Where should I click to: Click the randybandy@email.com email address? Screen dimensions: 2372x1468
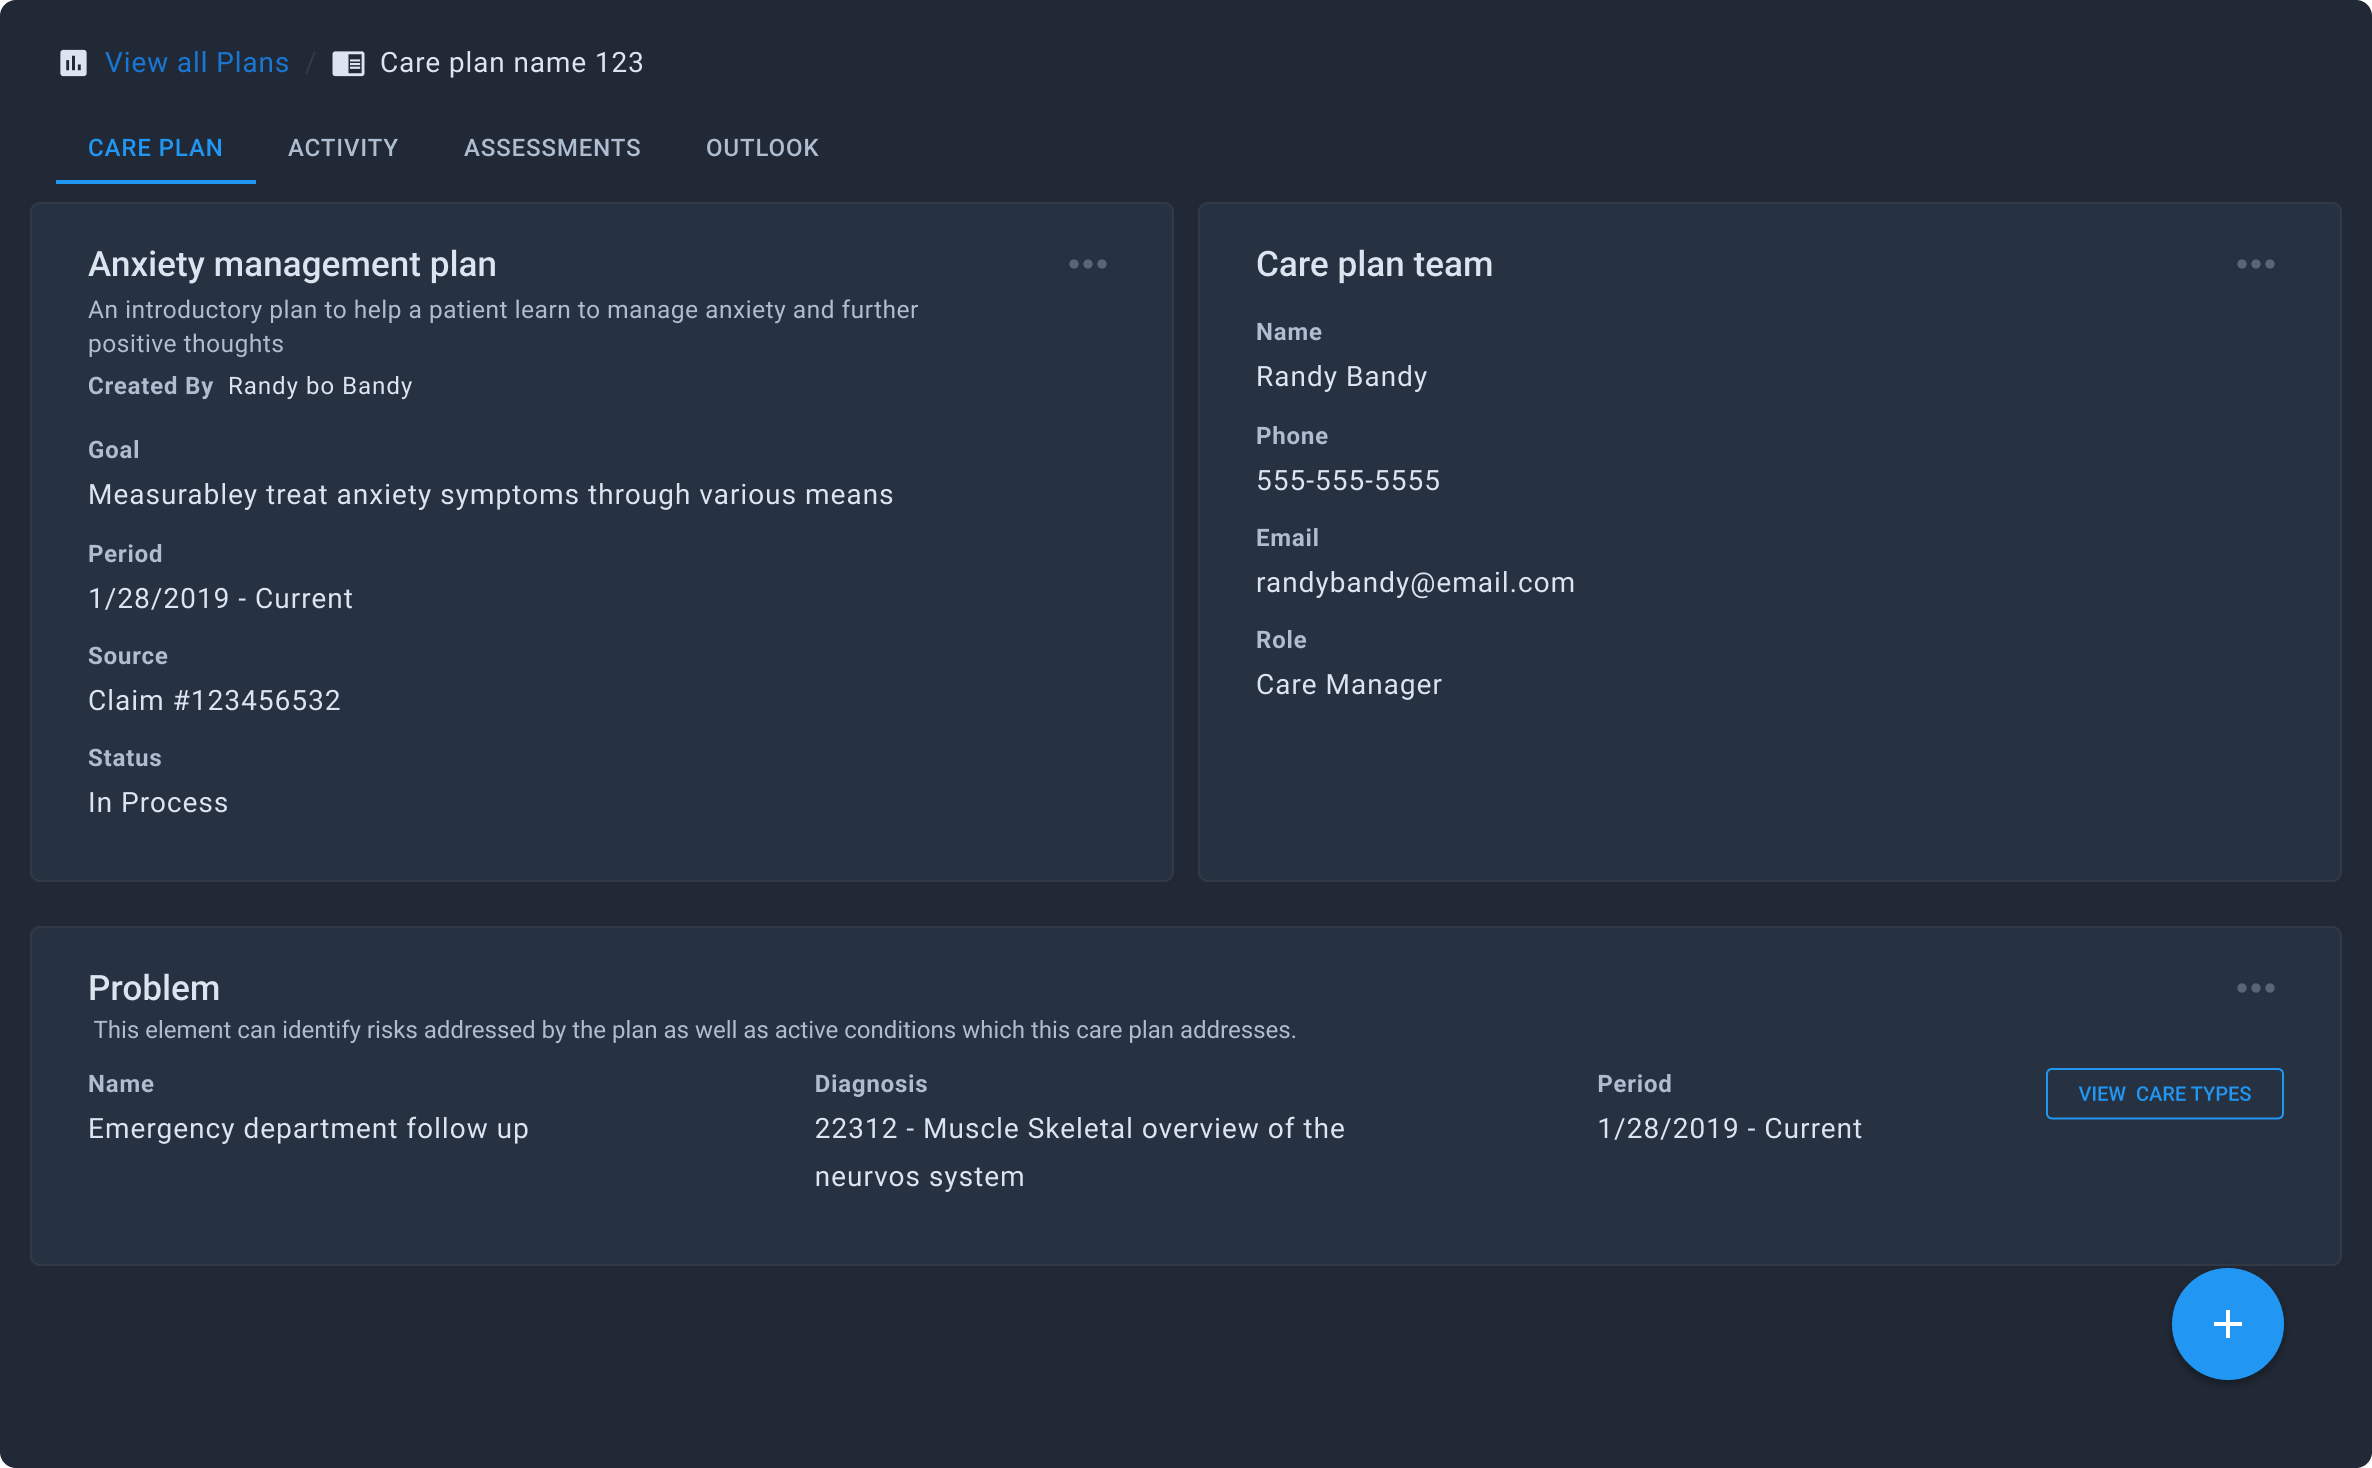pos(1415,583)
